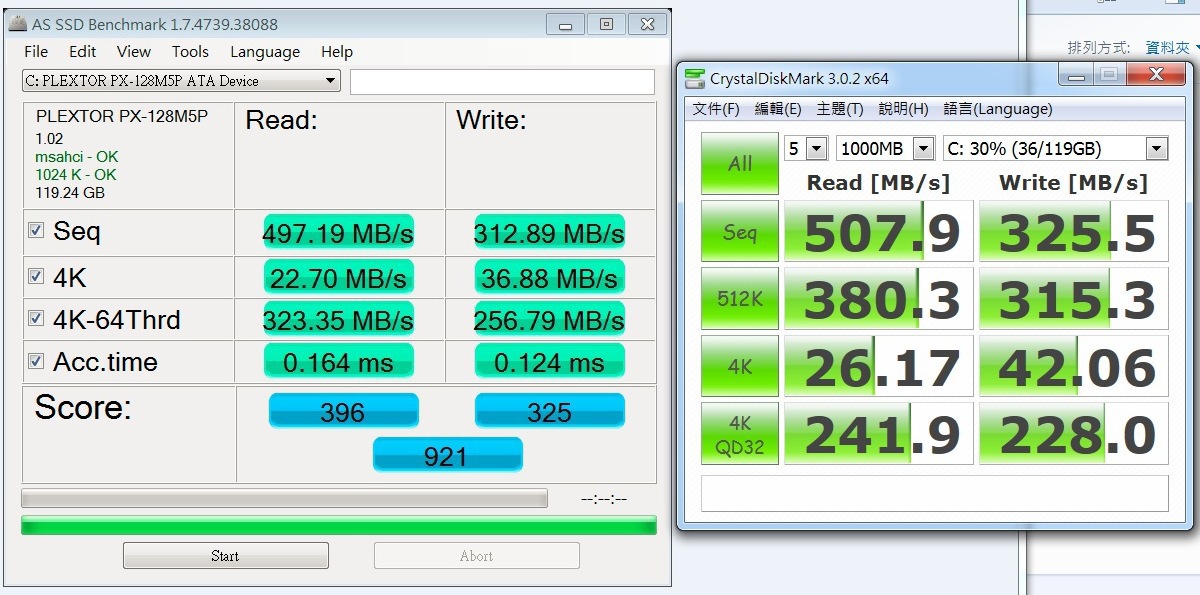Open the Tools menu in AS SSD Benchmark
This screenshot has height=595, width=1200.
coord(190,52)
